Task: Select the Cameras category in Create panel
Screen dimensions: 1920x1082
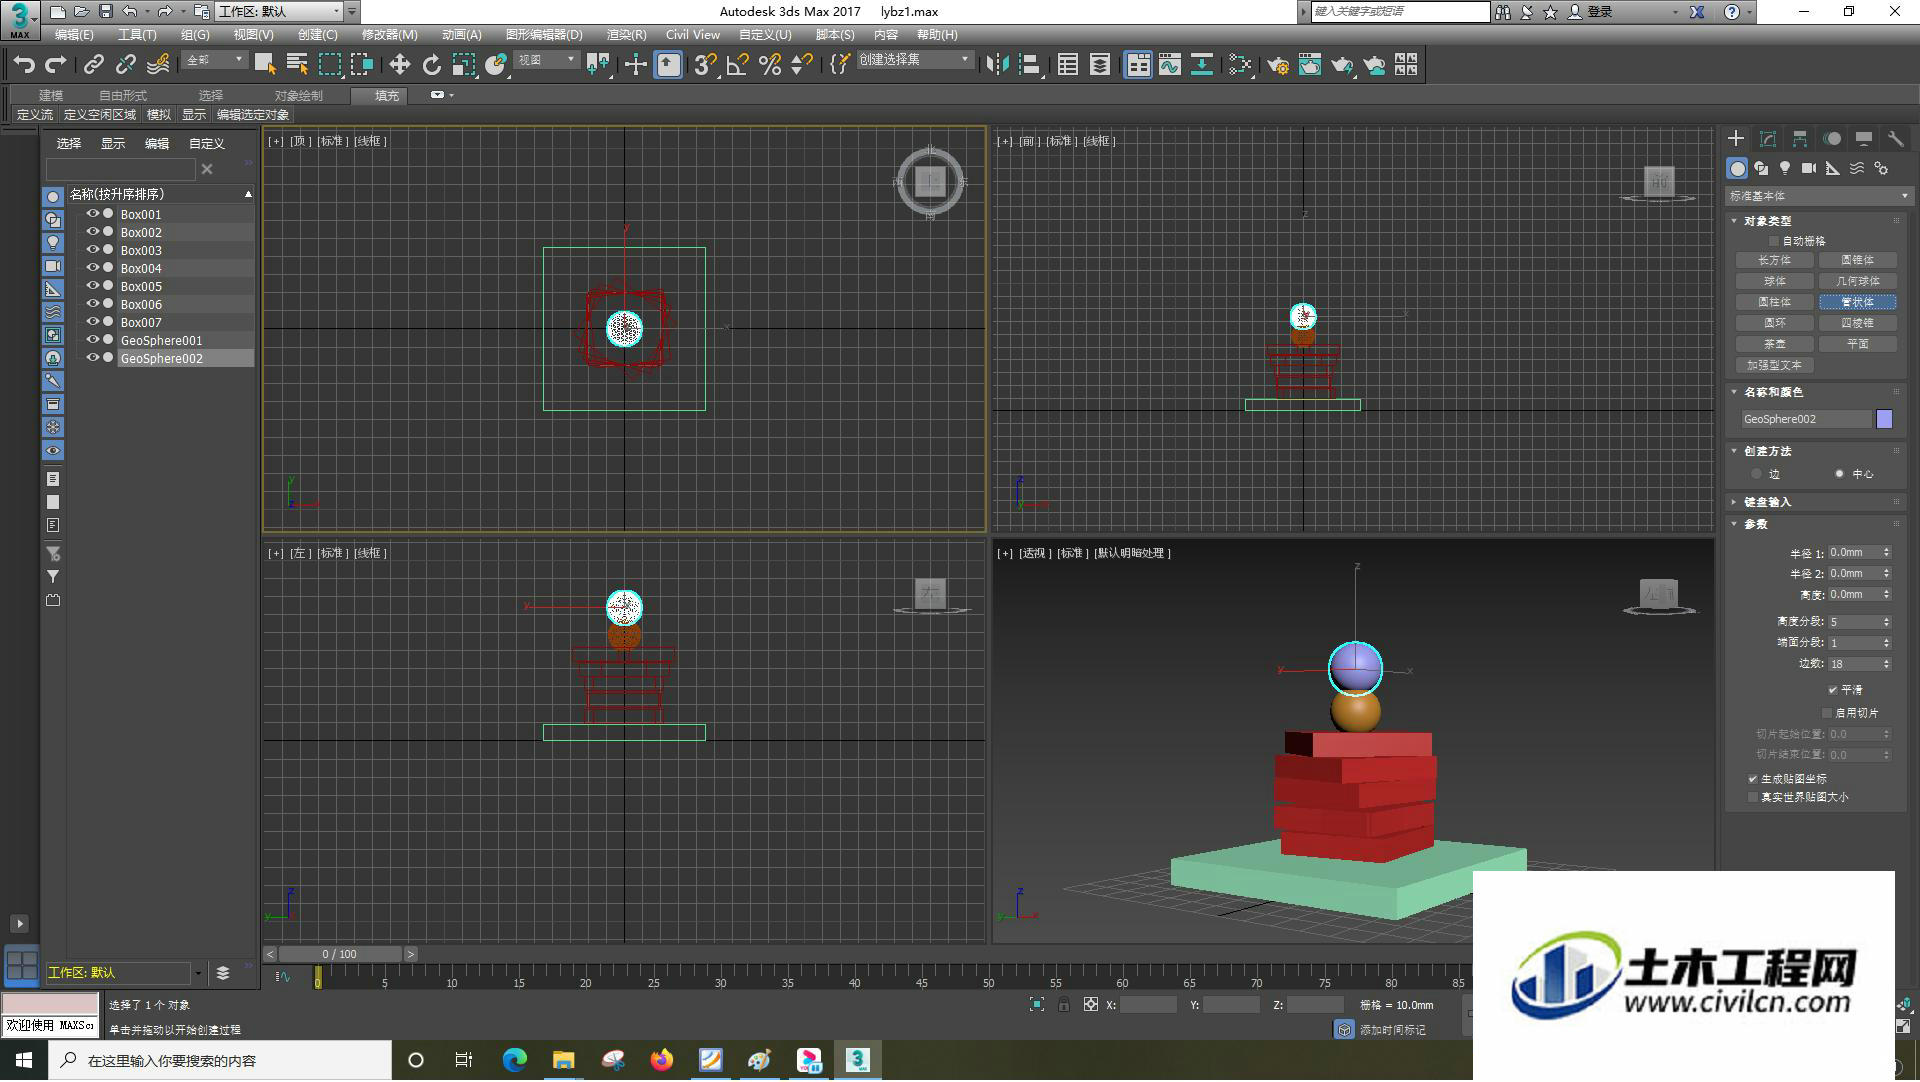Action: 1808,168
